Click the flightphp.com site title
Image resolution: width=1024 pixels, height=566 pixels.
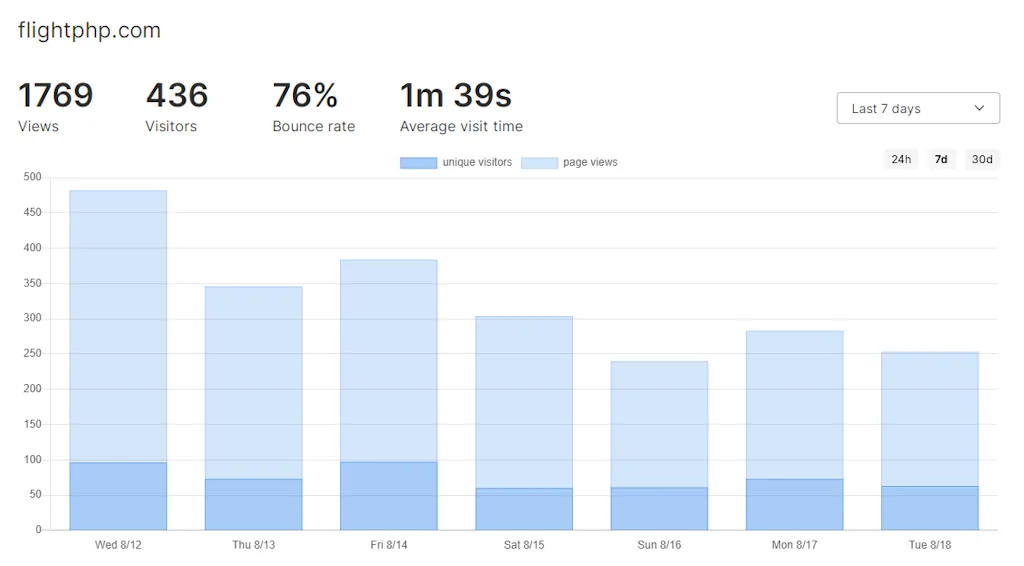[x=89, y=31]
